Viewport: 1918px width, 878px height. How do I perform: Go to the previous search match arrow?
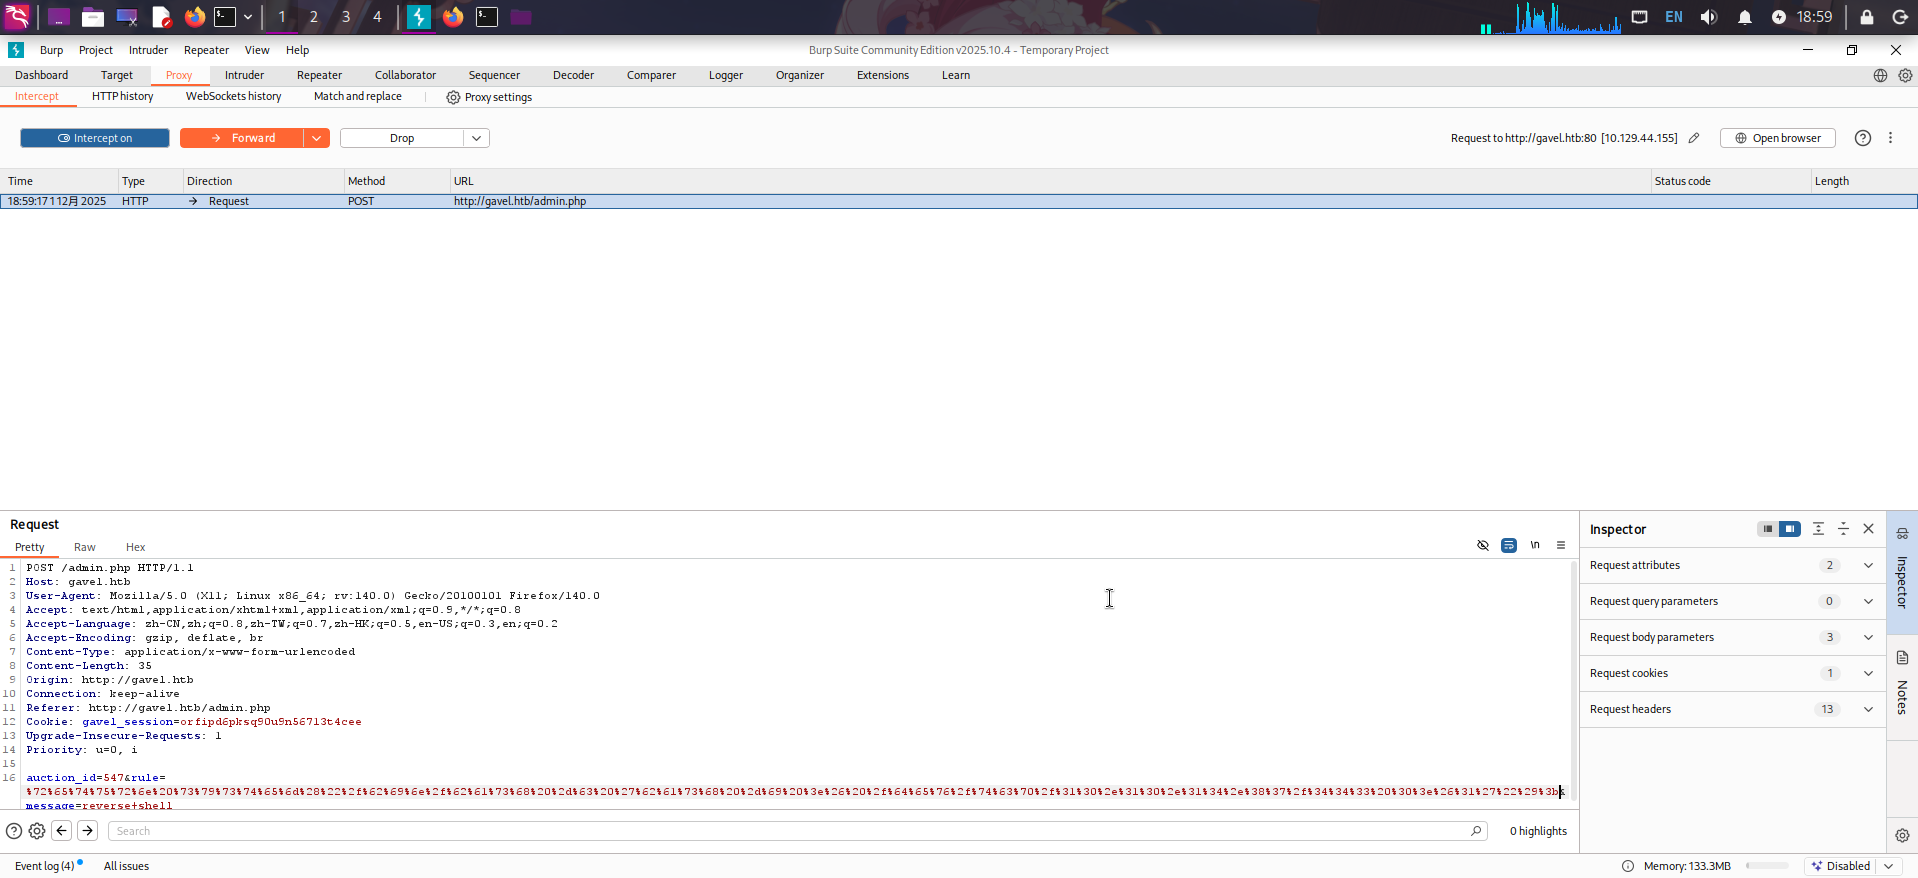point(62,831)
